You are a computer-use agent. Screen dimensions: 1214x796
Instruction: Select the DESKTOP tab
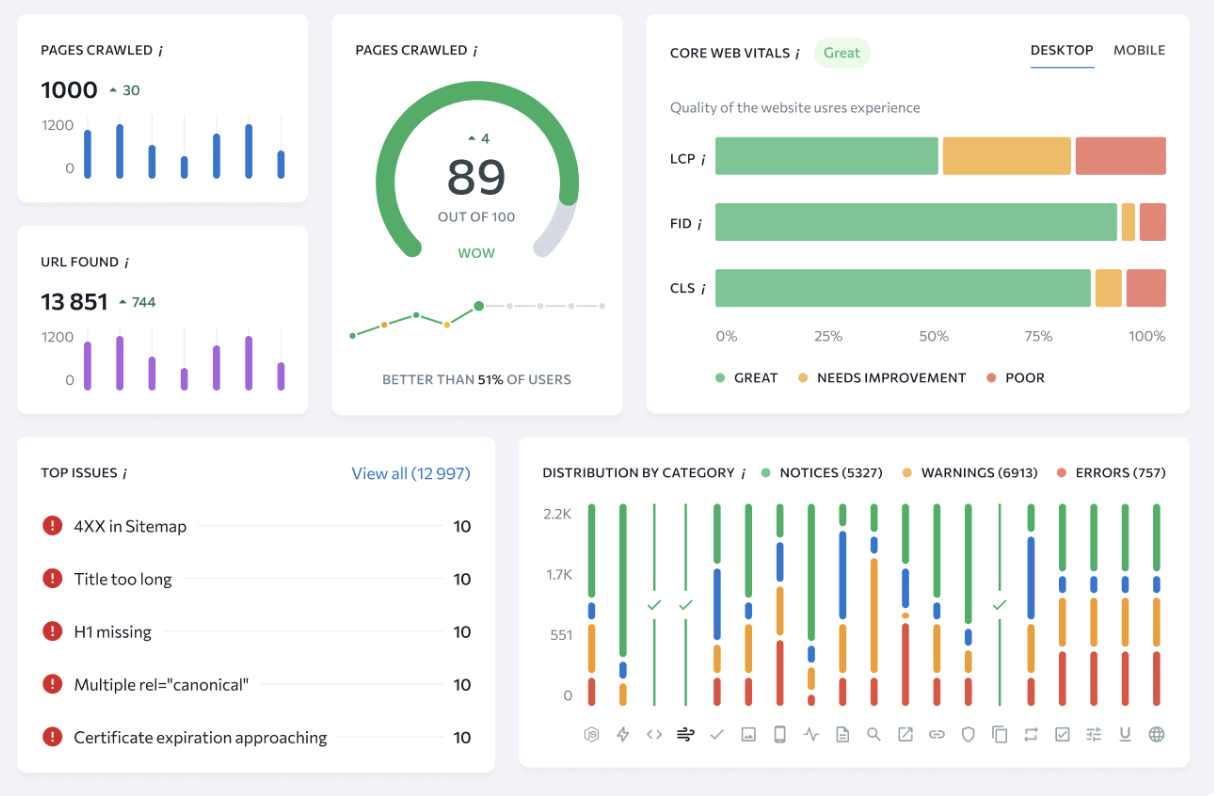[x=1062, y=50]
